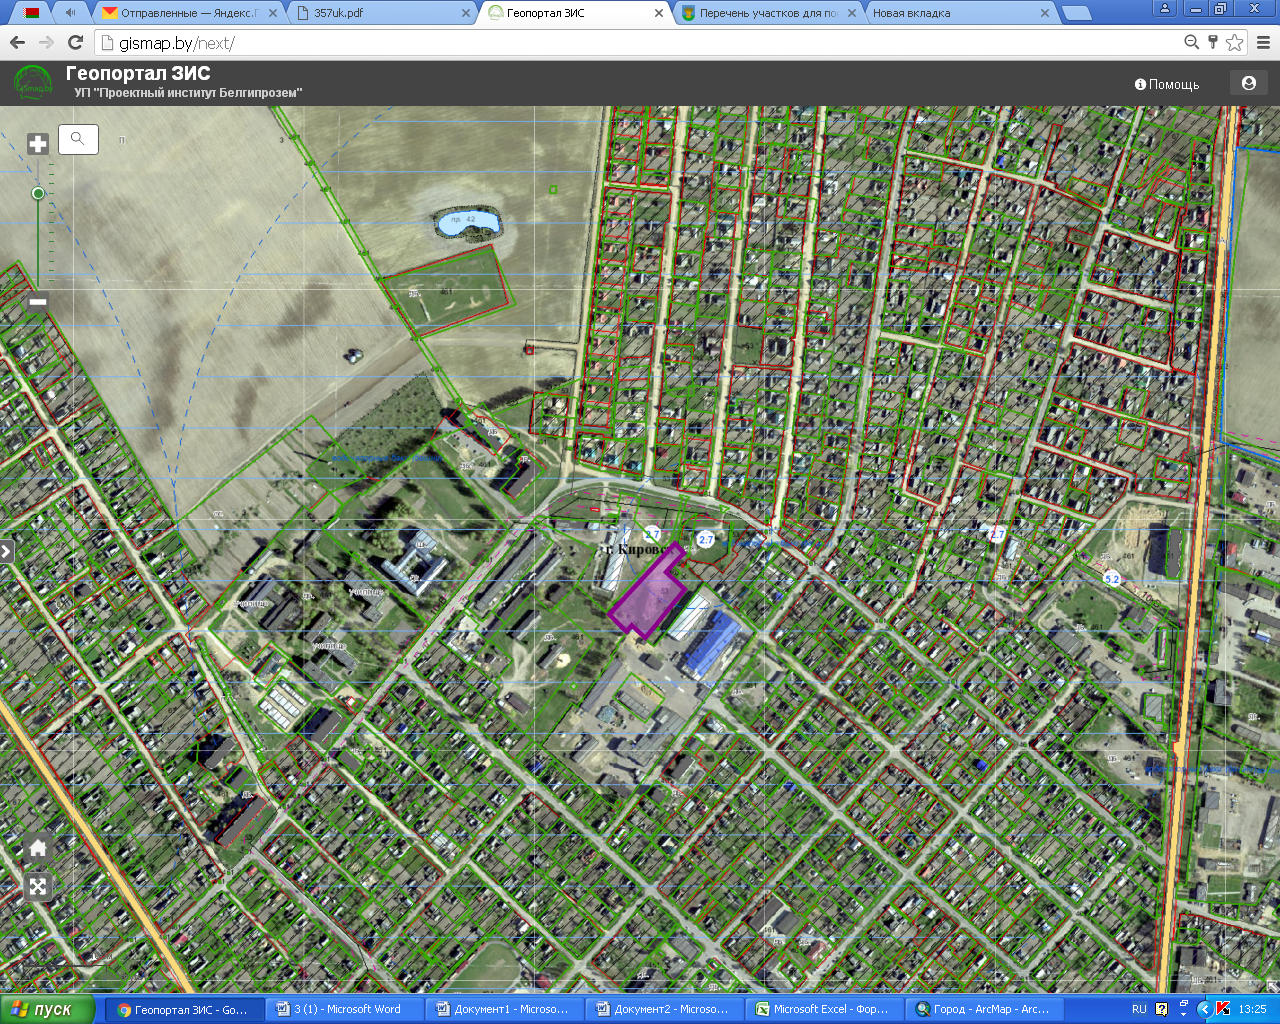
Task: Click the zoom level slider handle
Action: tap(38, 193)
